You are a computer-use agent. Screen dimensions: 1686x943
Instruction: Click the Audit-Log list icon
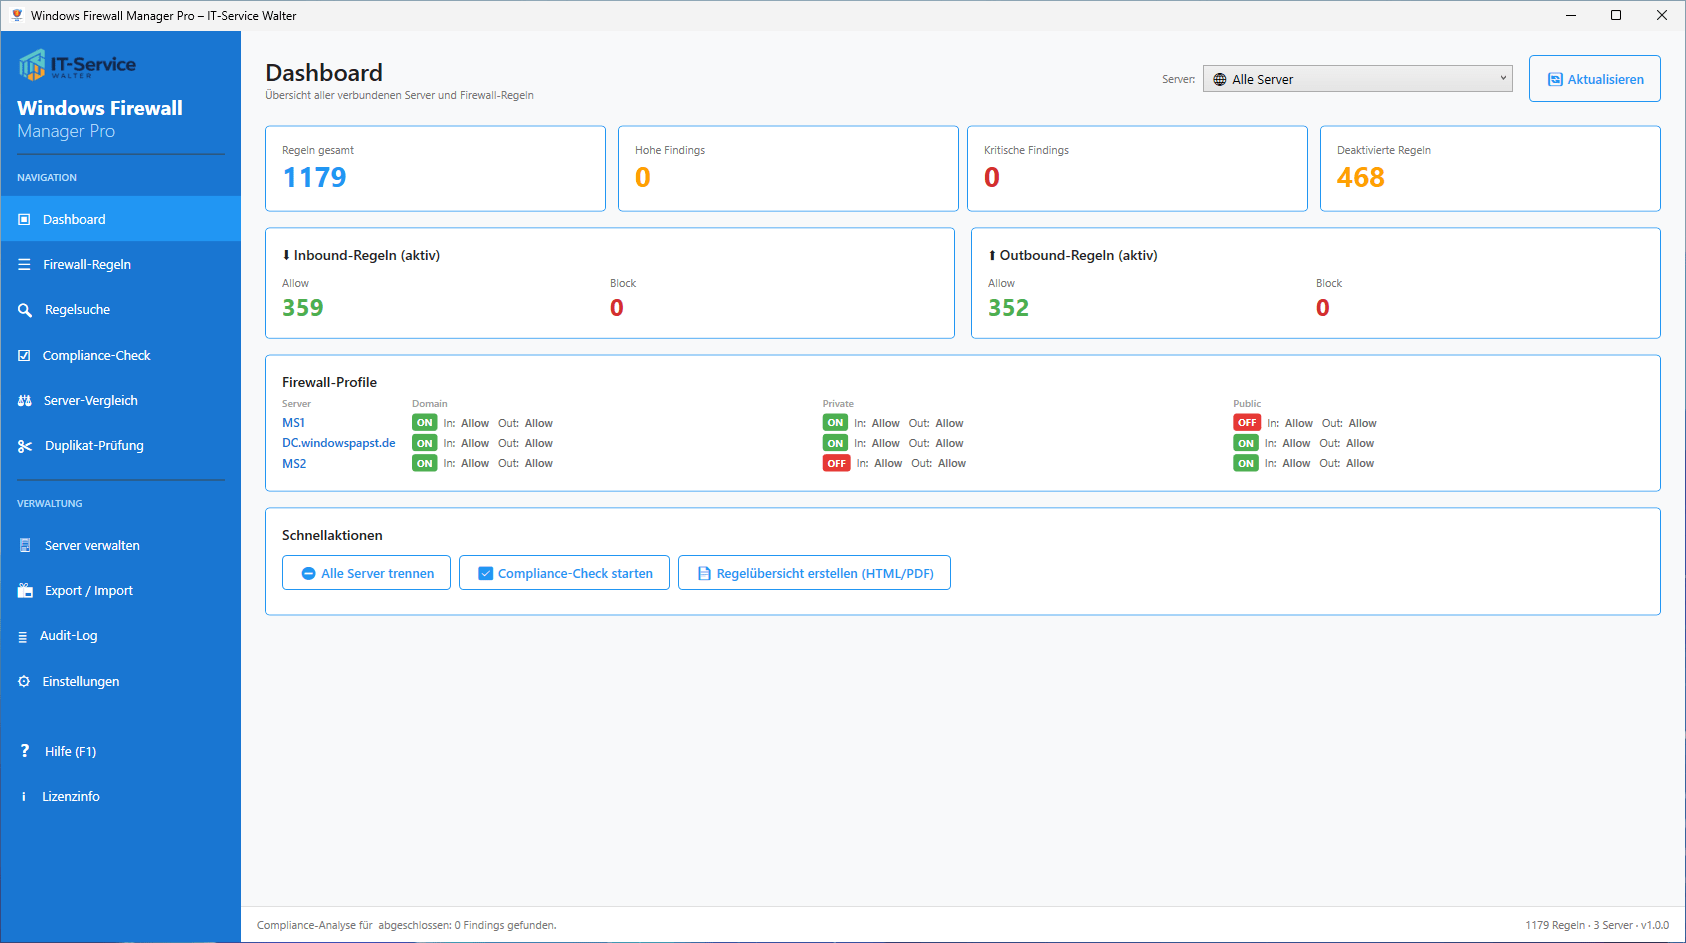click(x=23, y=637)
